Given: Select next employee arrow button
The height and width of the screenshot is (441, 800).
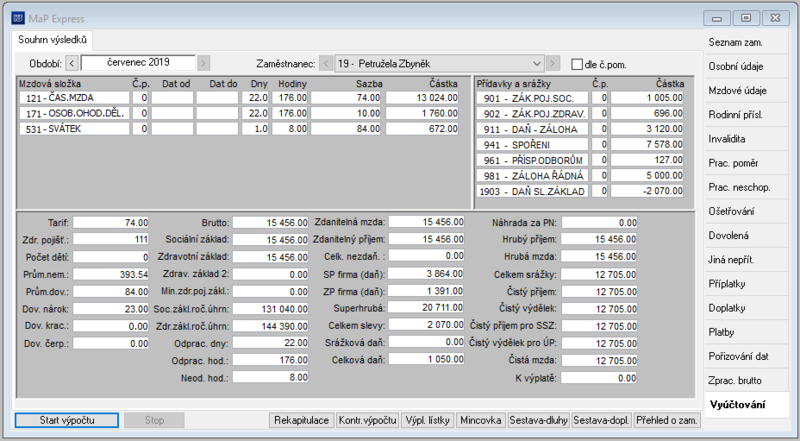Looking at the screenshot, I should coord(552,64).
